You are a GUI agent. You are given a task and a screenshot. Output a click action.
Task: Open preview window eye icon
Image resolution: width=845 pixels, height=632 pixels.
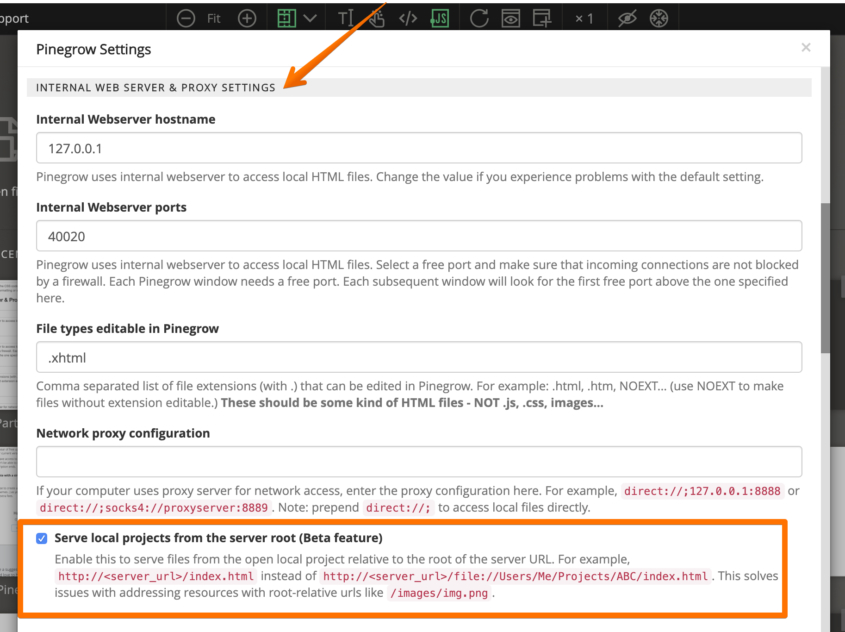click(510, 19)
